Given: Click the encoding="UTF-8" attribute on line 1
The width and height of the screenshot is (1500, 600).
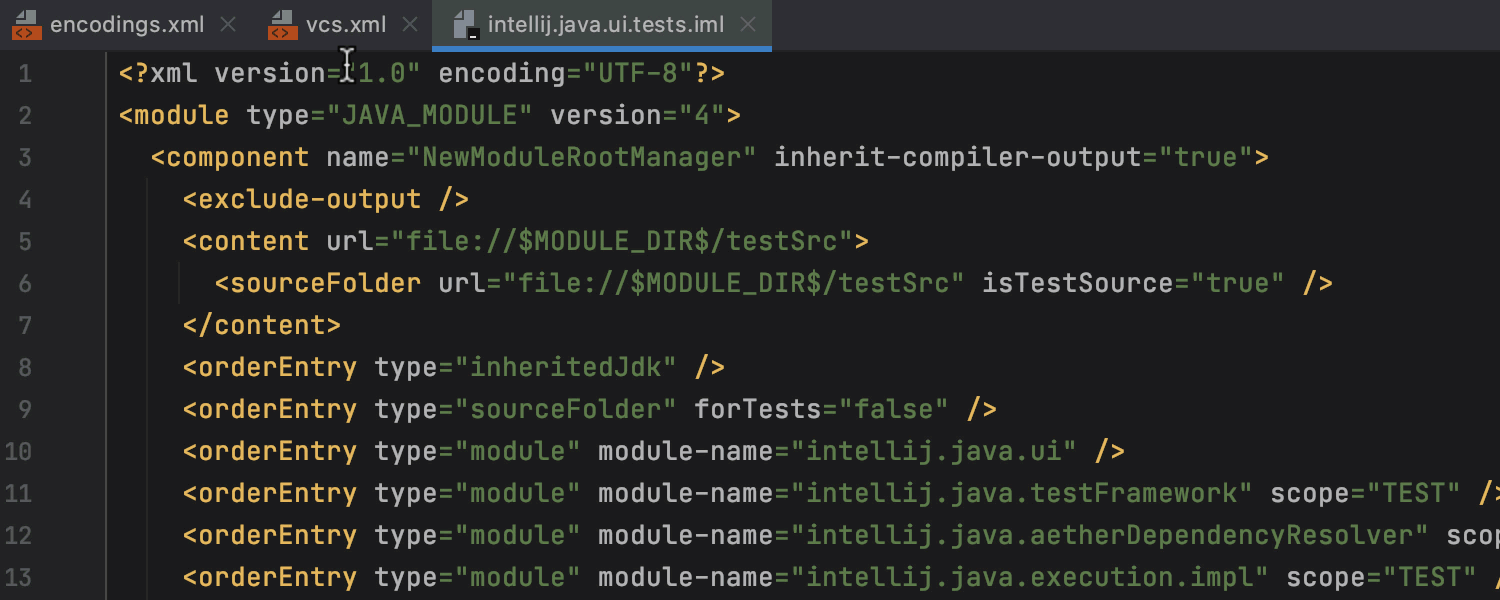Looking at the screenshot, I should 566,74.
